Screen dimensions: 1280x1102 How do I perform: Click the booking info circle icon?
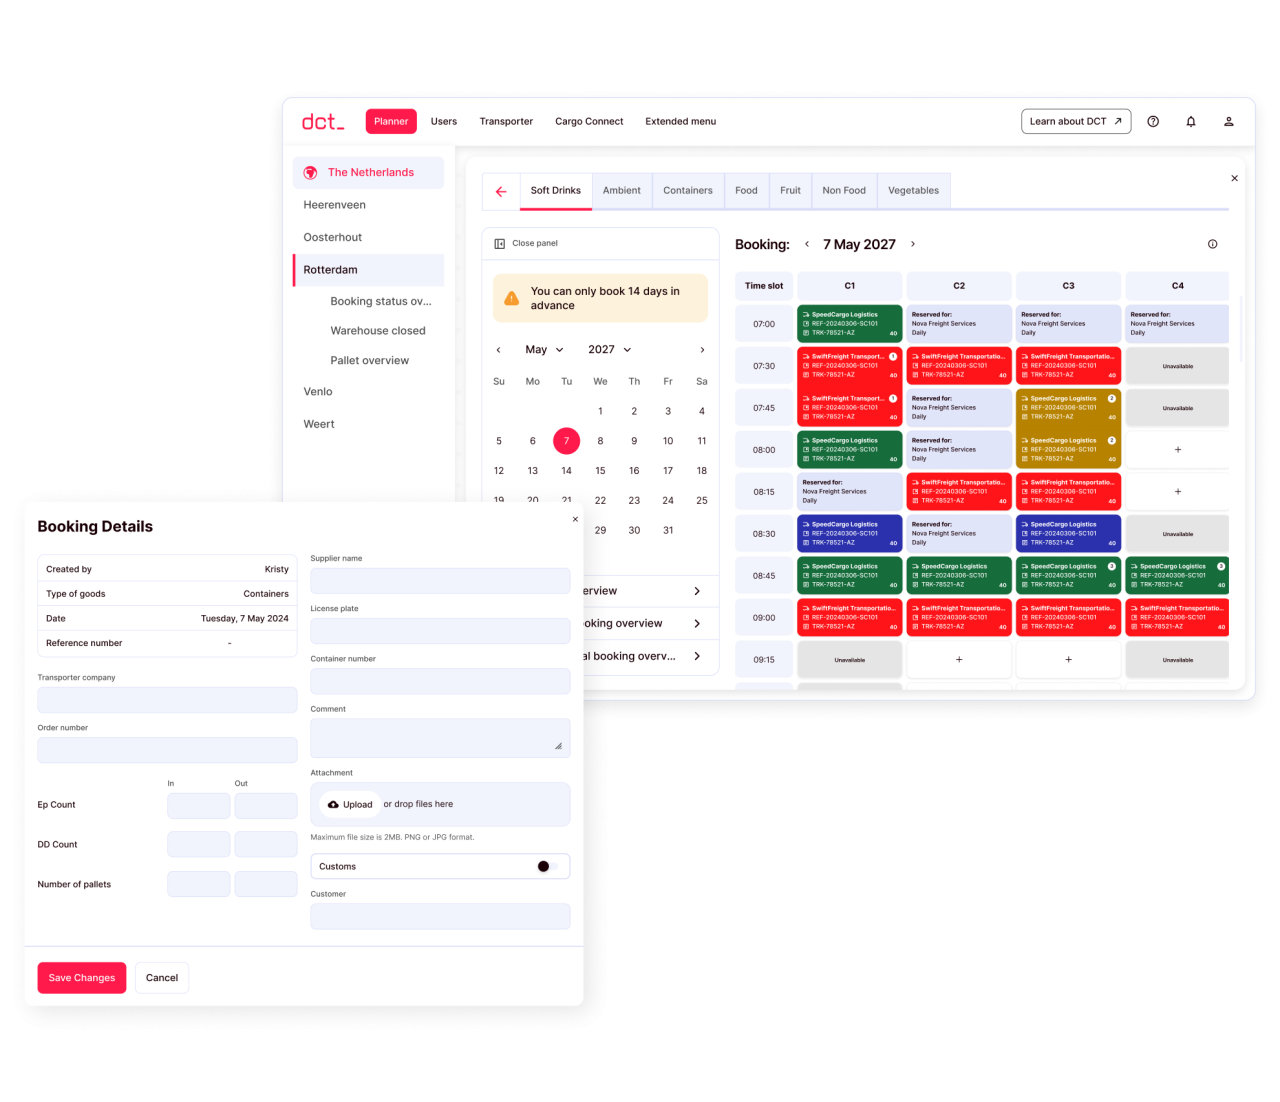pos(1212,244)
